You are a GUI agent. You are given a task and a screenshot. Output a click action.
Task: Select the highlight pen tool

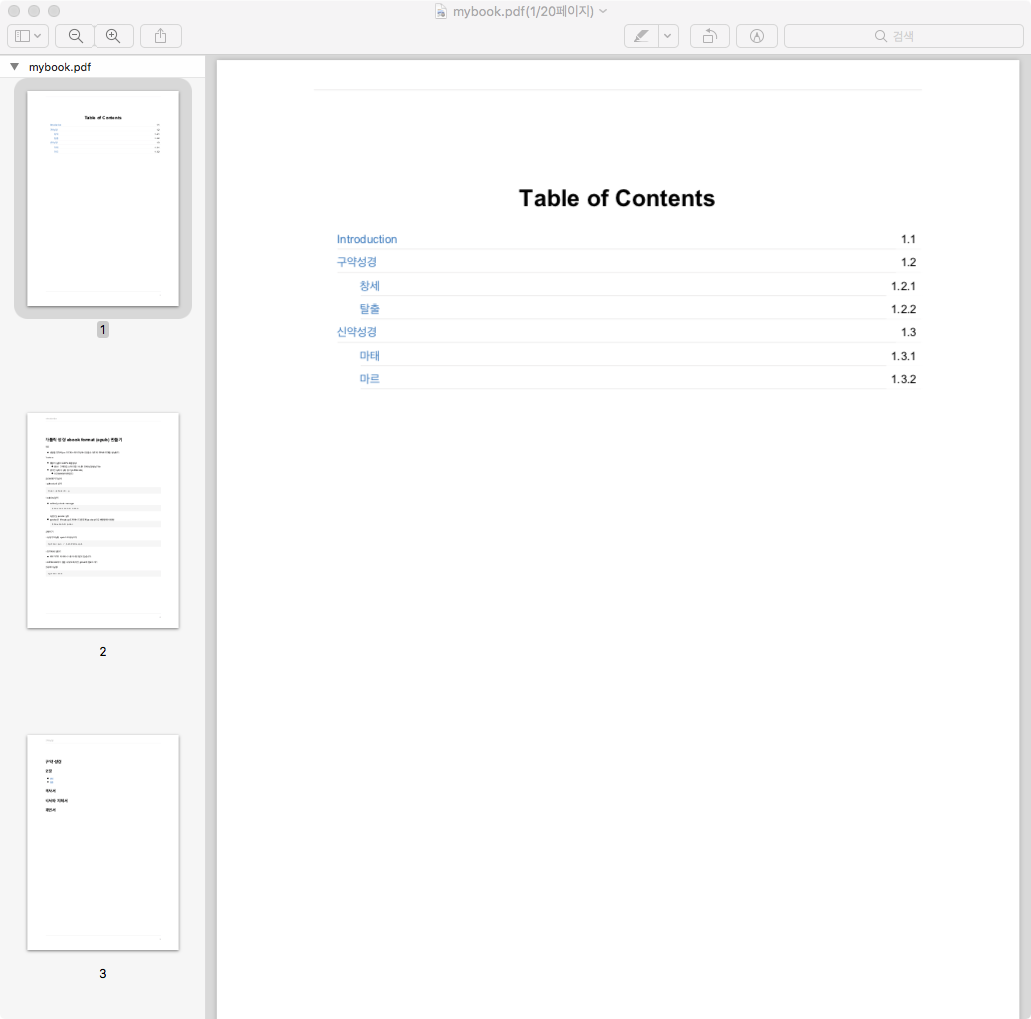(x=641, y=36)
